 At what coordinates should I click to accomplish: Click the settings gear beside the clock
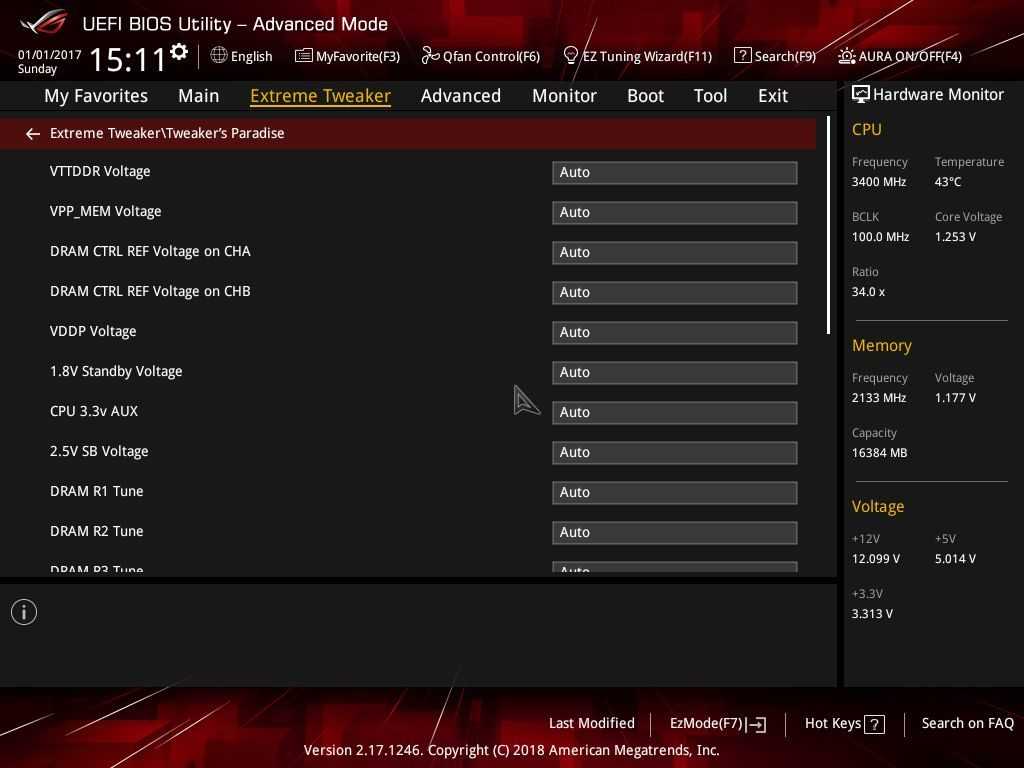pos(179,52)
